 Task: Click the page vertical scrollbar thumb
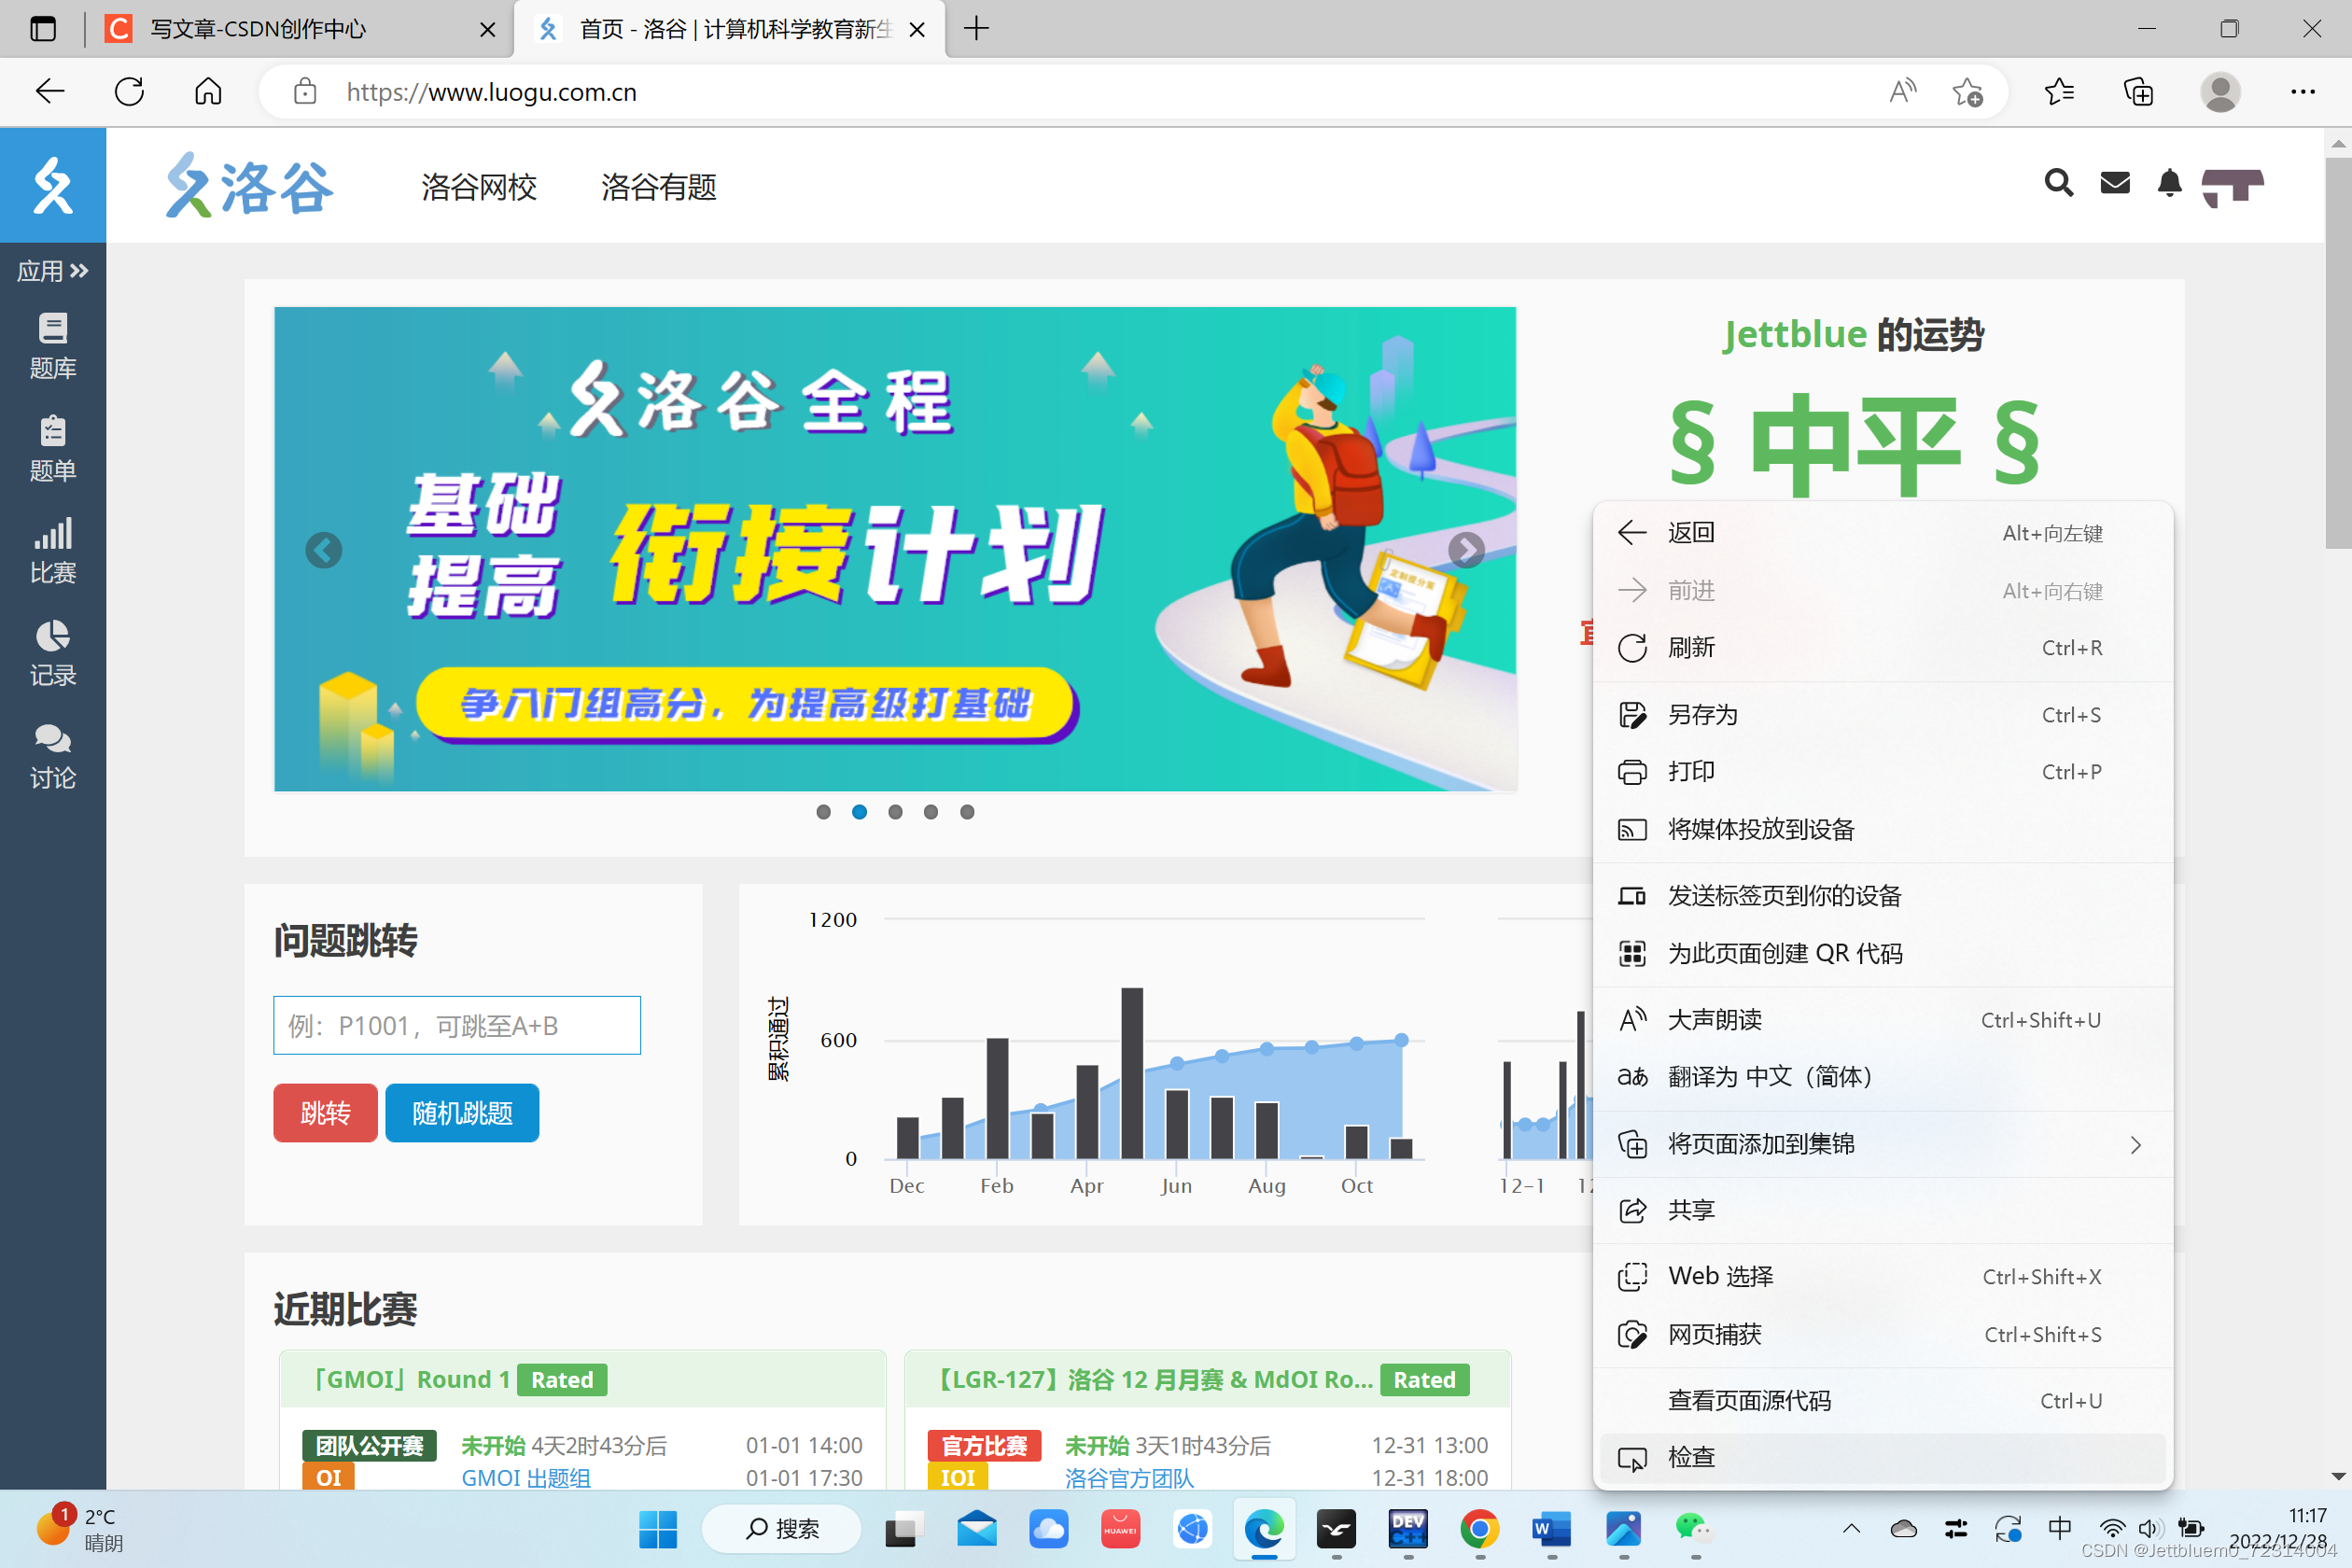click(2337, 350)
